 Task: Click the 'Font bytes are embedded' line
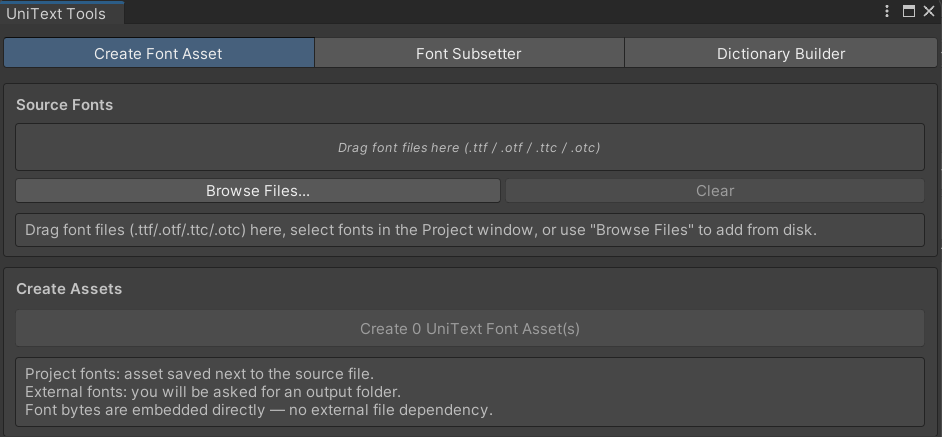click(x=259, y=410)
